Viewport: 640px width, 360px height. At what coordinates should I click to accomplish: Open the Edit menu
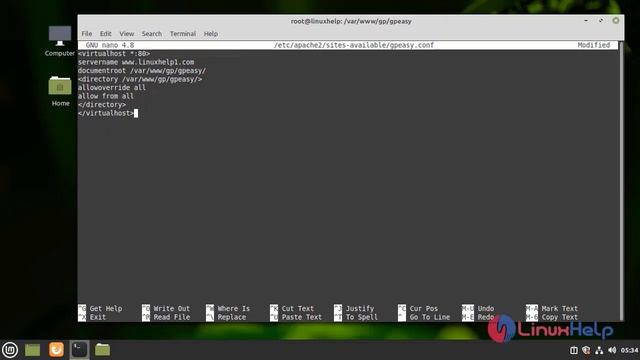[x=105, y=34]
